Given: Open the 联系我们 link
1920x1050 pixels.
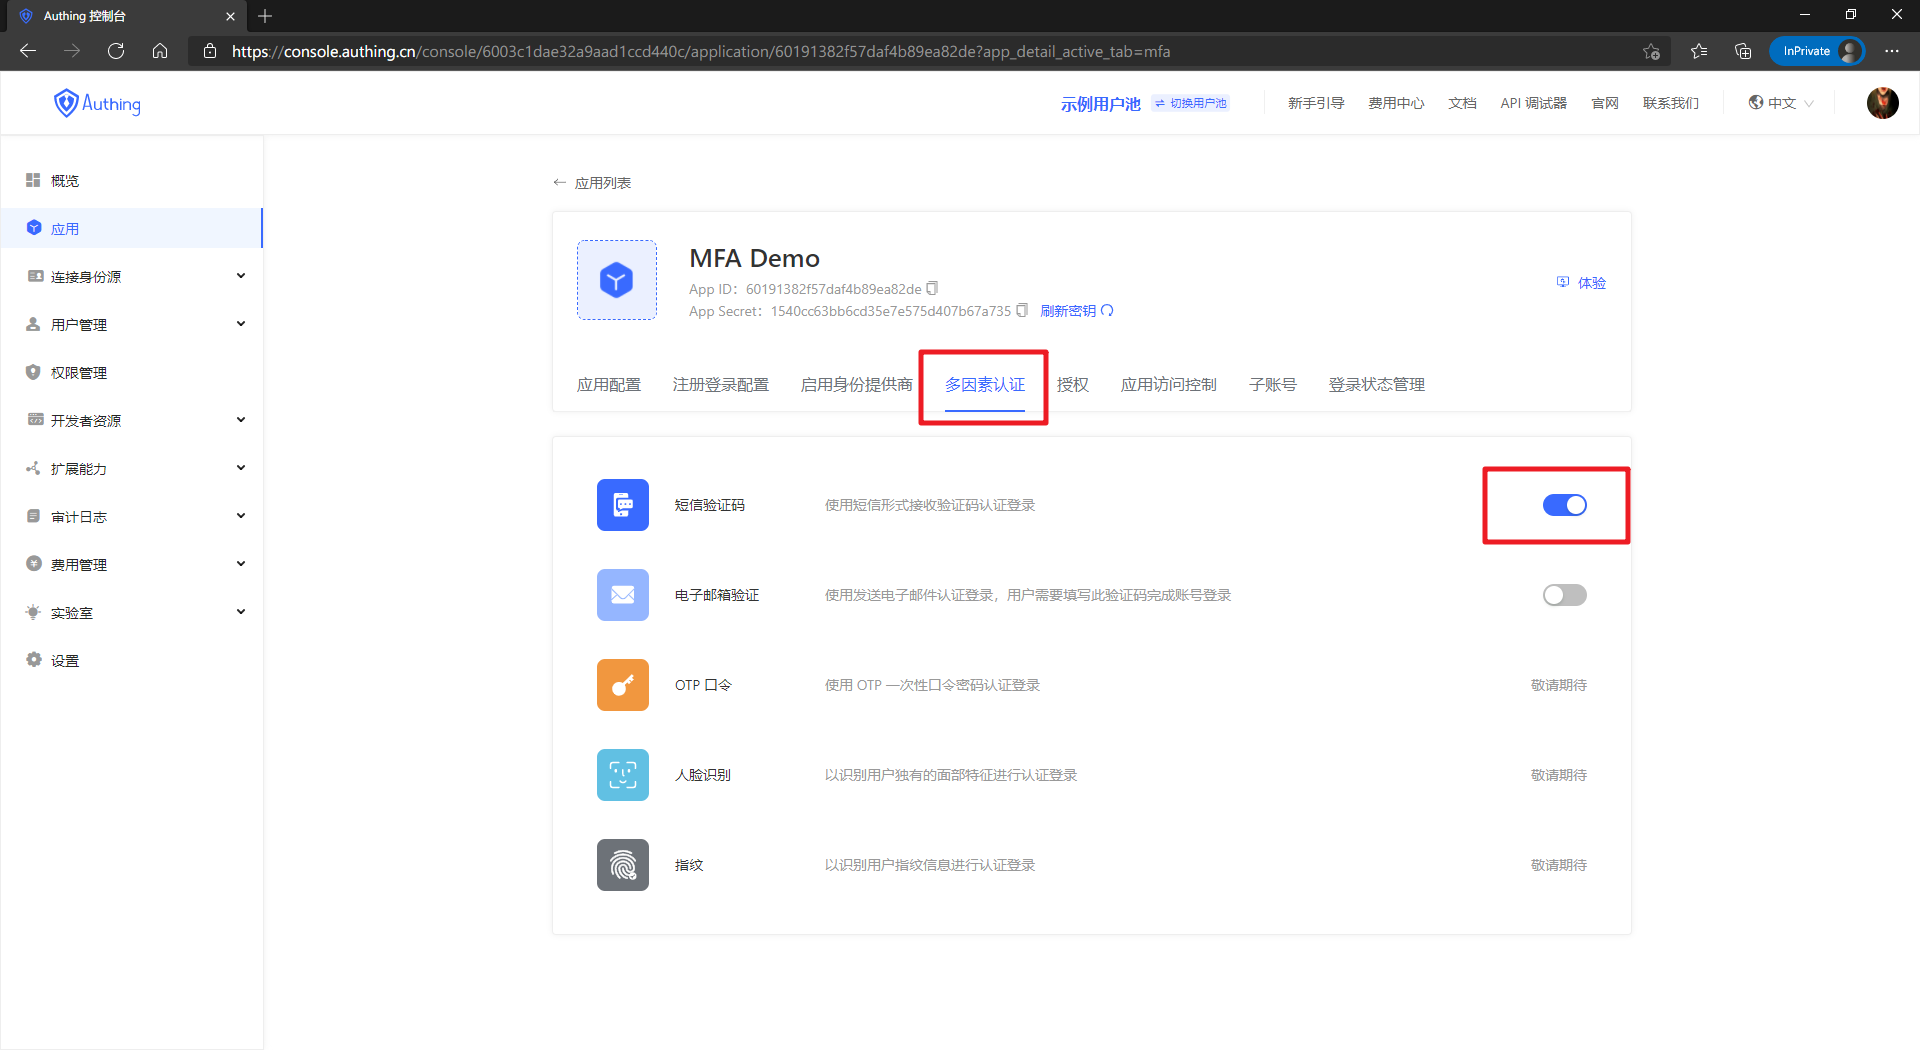Looking at the screenshot, I should (1670, 103).
